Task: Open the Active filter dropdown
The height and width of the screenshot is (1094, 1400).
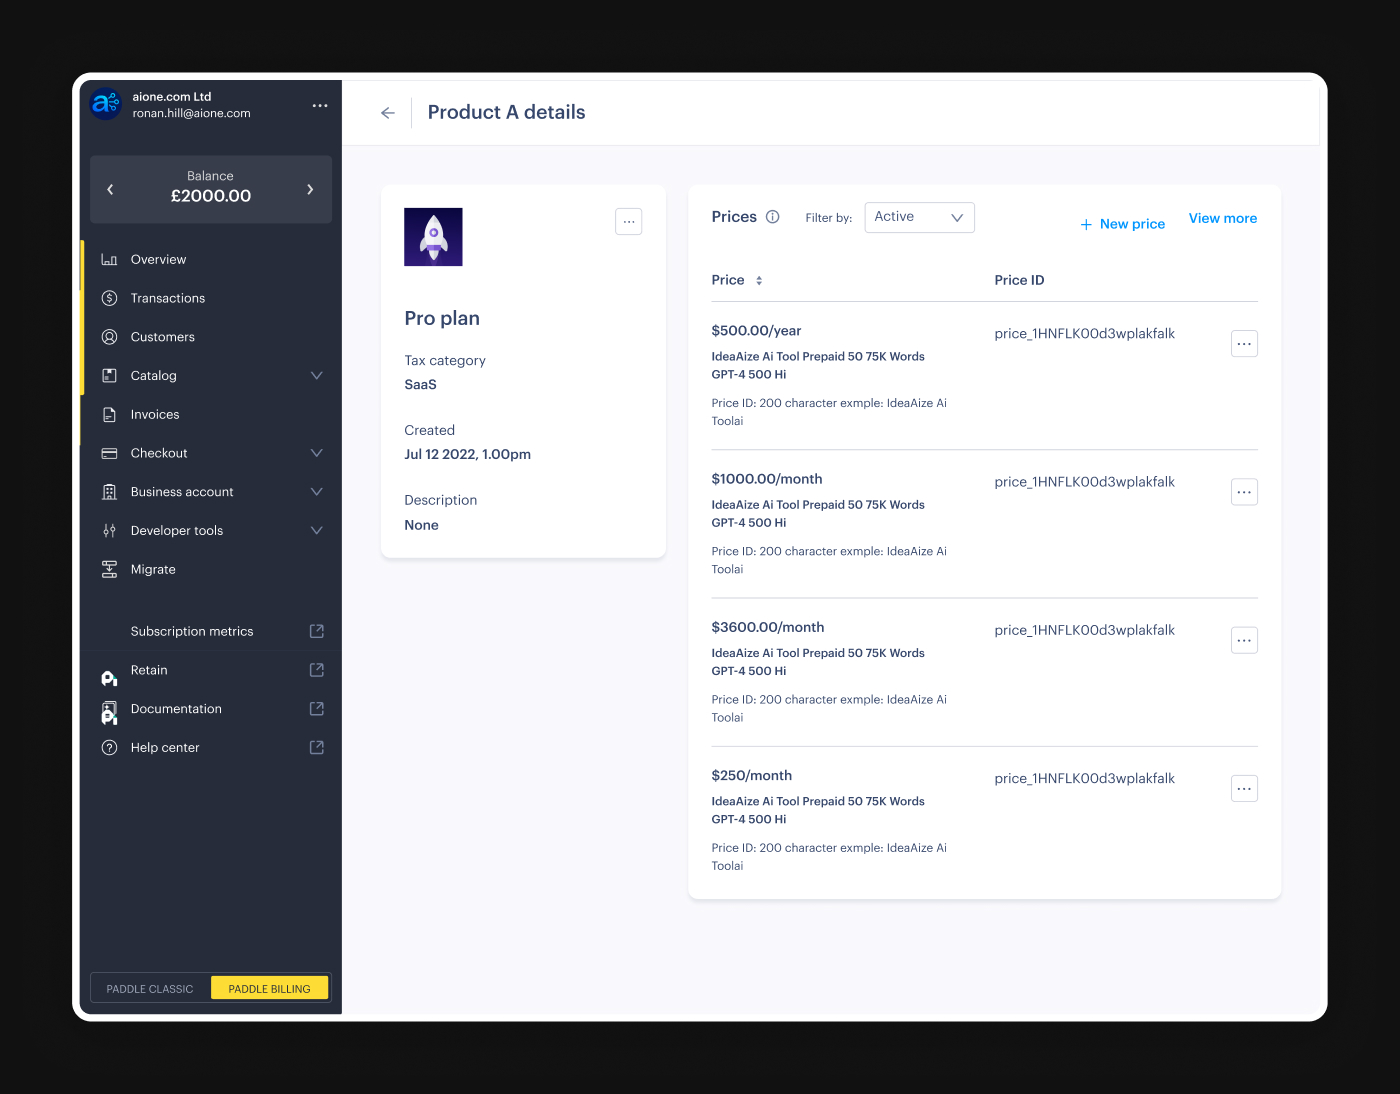Action: pyautogui.click(x=919, y=217)
